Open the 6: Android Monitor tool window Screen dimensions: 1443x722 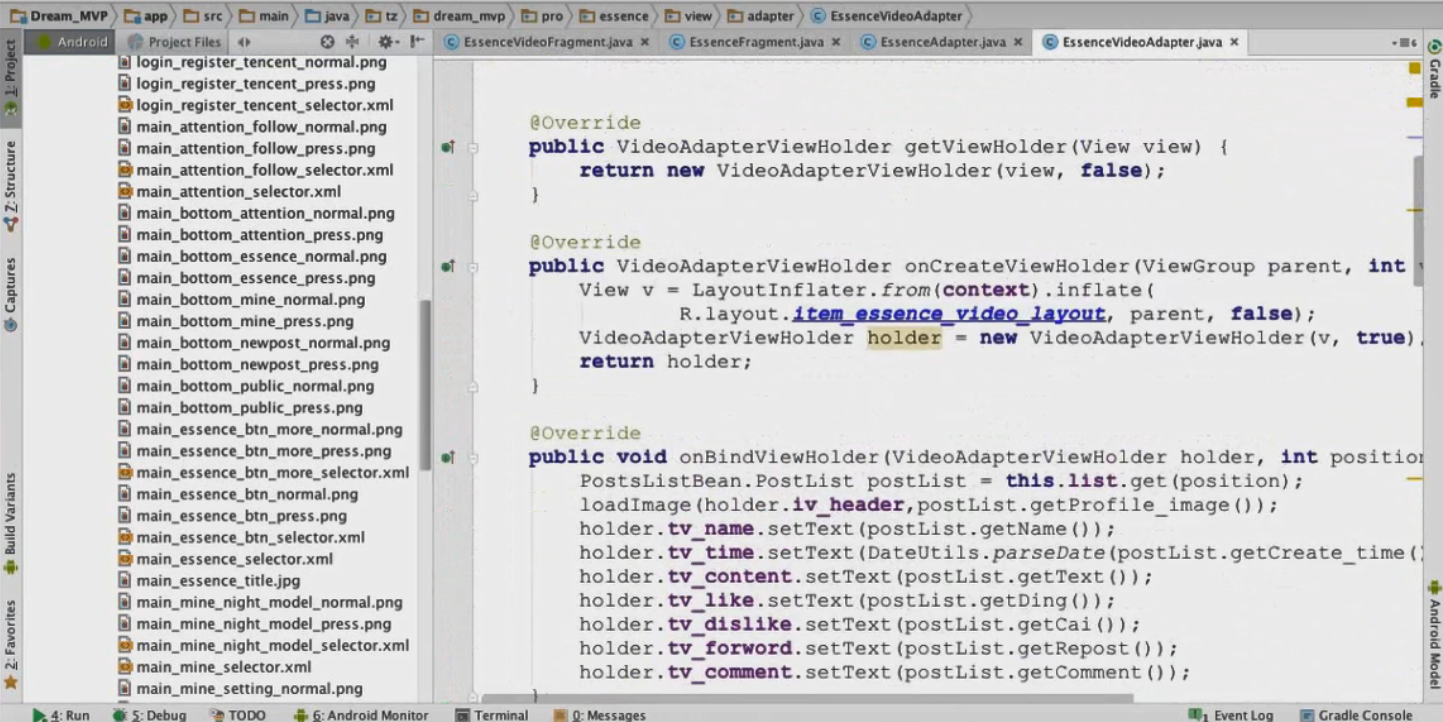tap(360, 715)
